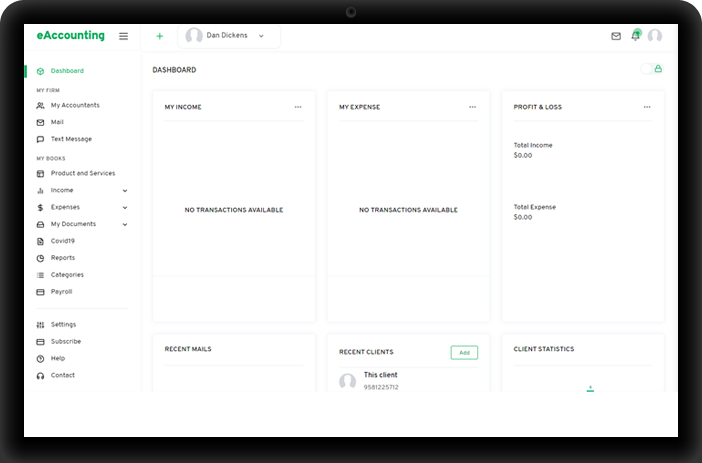This screenshot has width=702, height=463.
Task: Click the Covid19 document icon
Action: click(40, 241)
